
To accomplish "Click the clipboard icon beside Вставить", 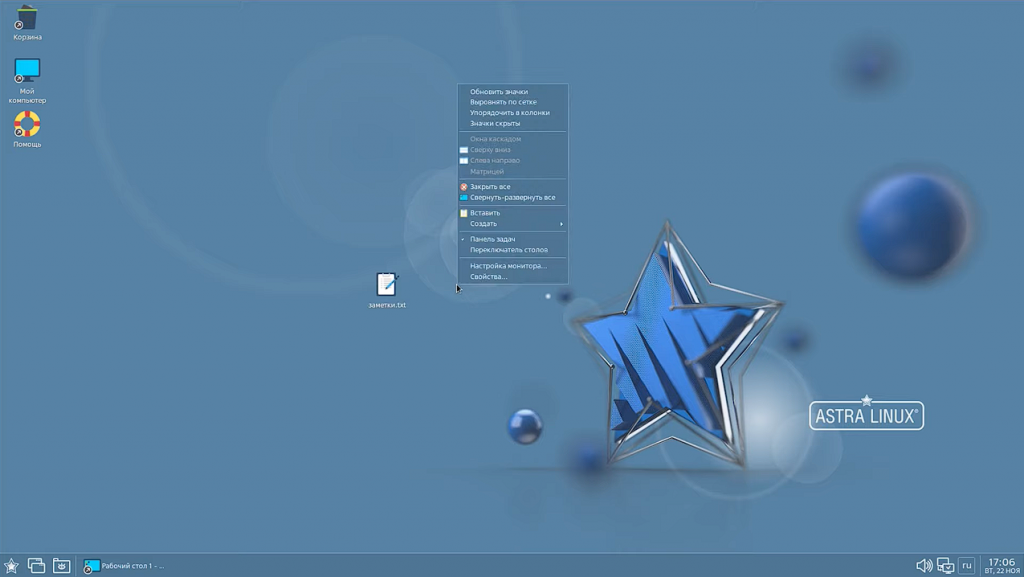I will pyautogui.click(x=464, y=213).
